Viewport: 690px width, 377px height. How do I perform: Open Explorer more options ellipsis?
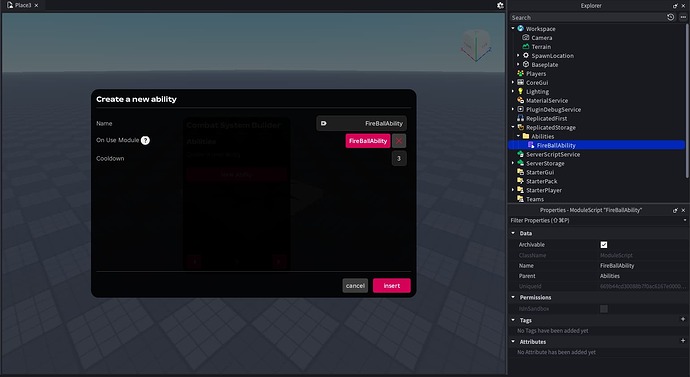click(683, 17)
